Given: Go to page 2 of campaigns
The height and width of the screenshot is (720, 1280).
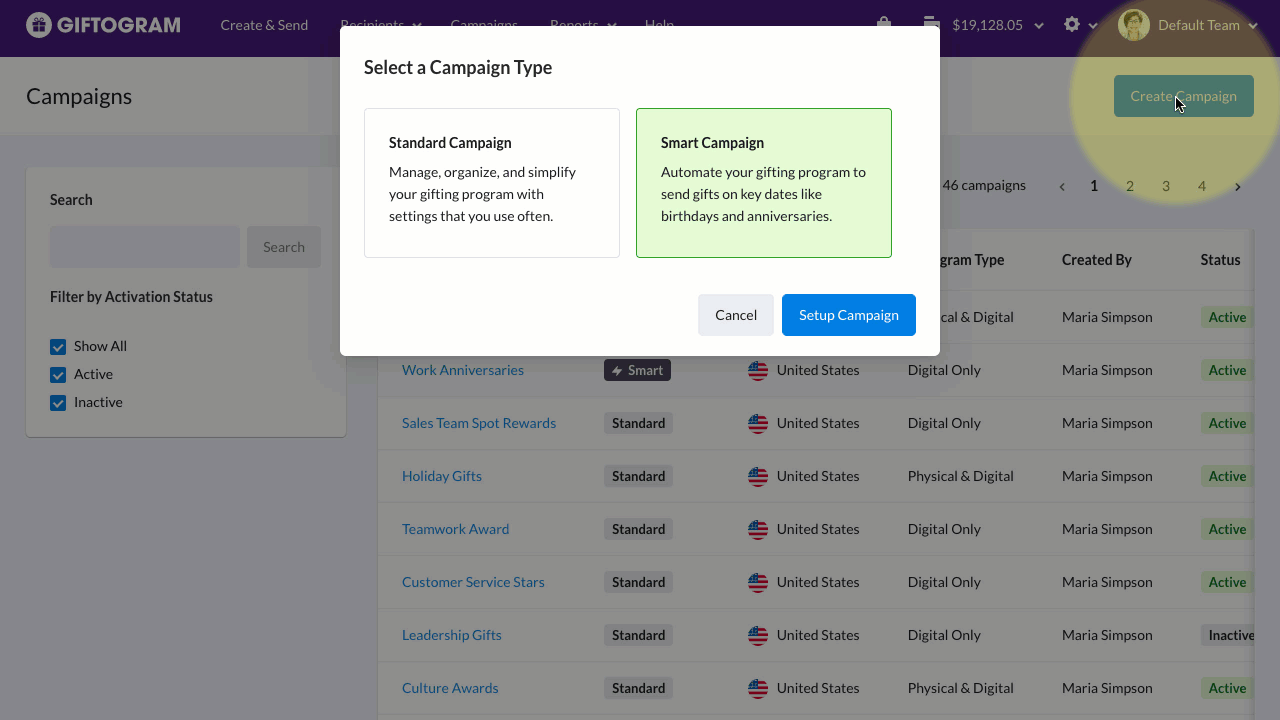Looking at the screenshot, I should (x=1130, y=186).
